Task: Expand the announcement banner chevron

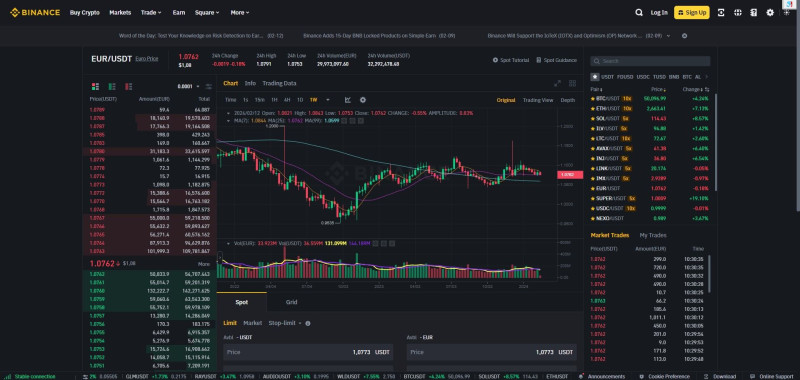Action: coord(668,36)
